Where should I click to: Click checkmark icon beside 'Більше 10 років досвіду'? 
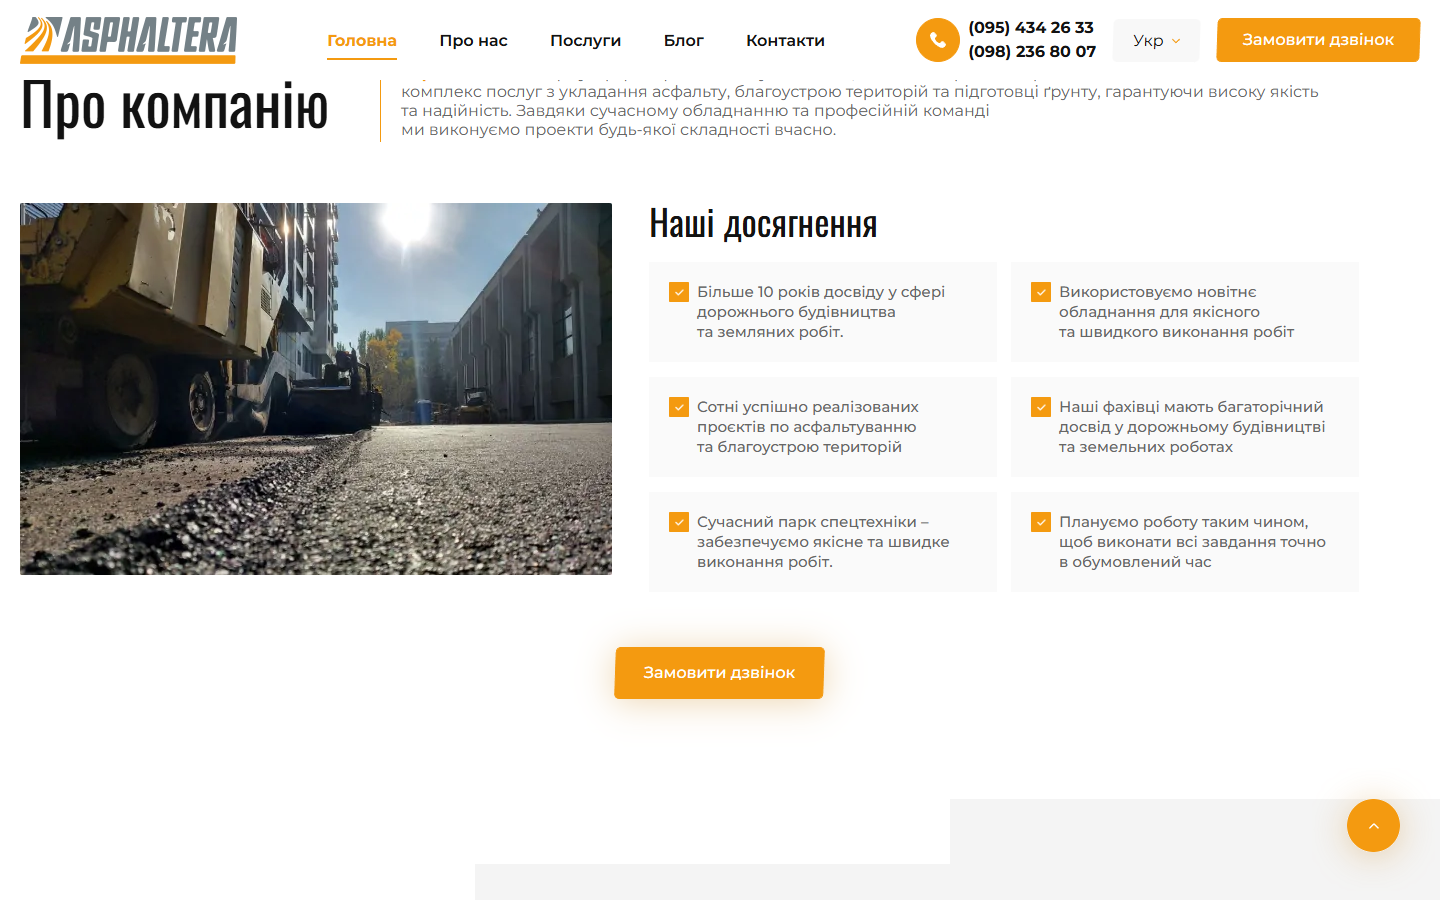click(679, 292)
